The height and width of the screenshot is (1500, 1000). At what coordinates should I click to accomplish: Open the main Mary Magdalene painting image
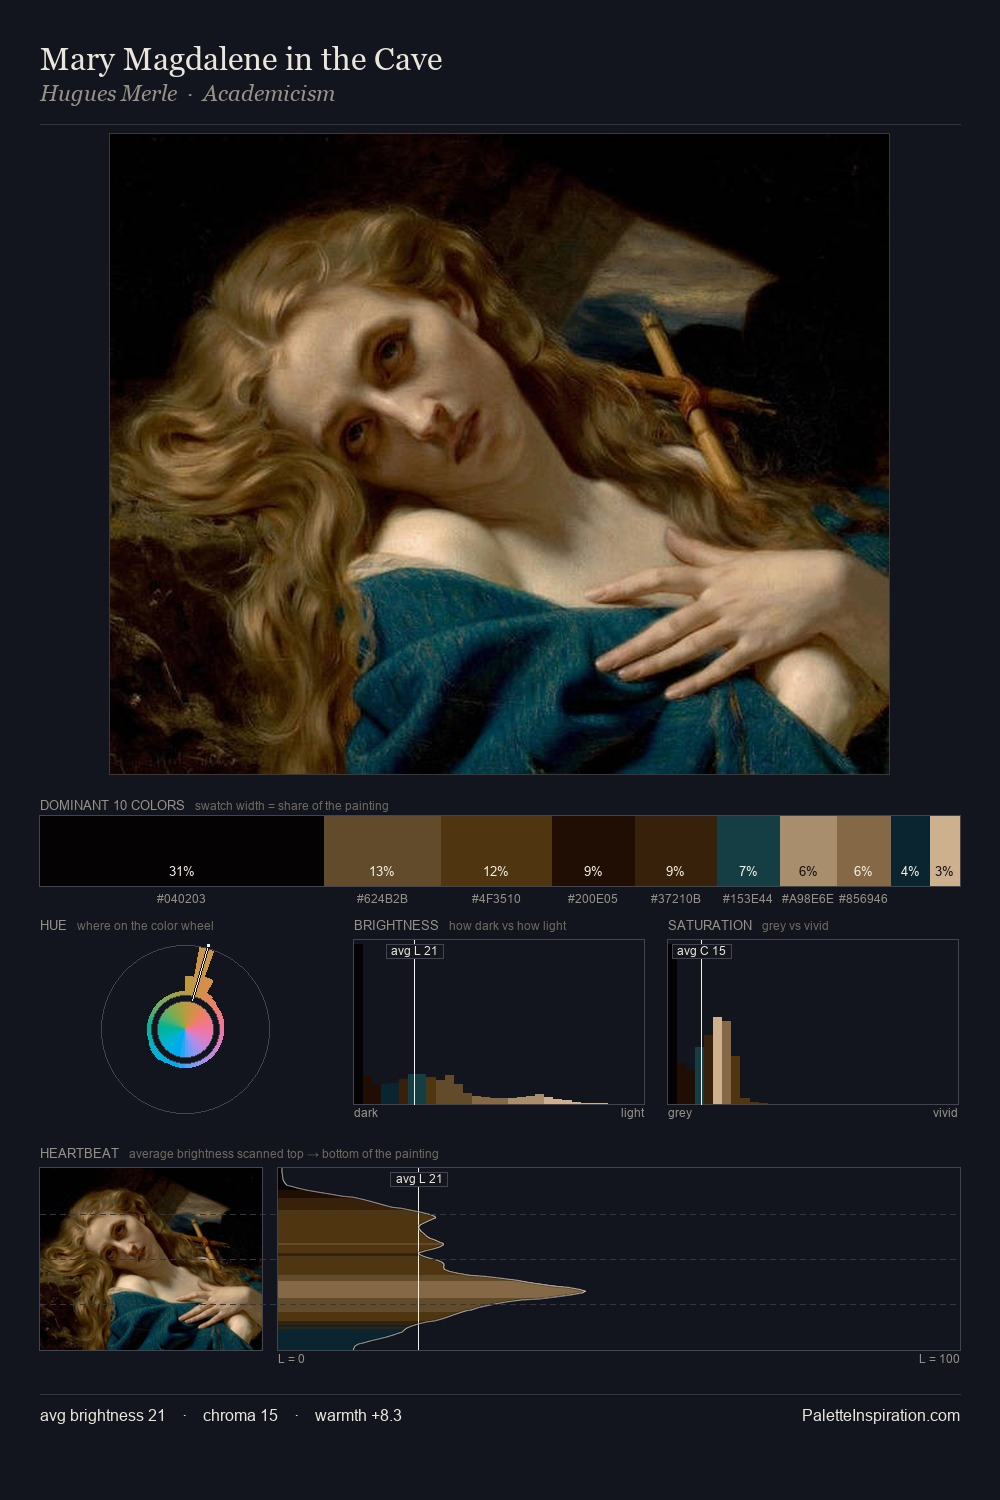tap(499, 454)
